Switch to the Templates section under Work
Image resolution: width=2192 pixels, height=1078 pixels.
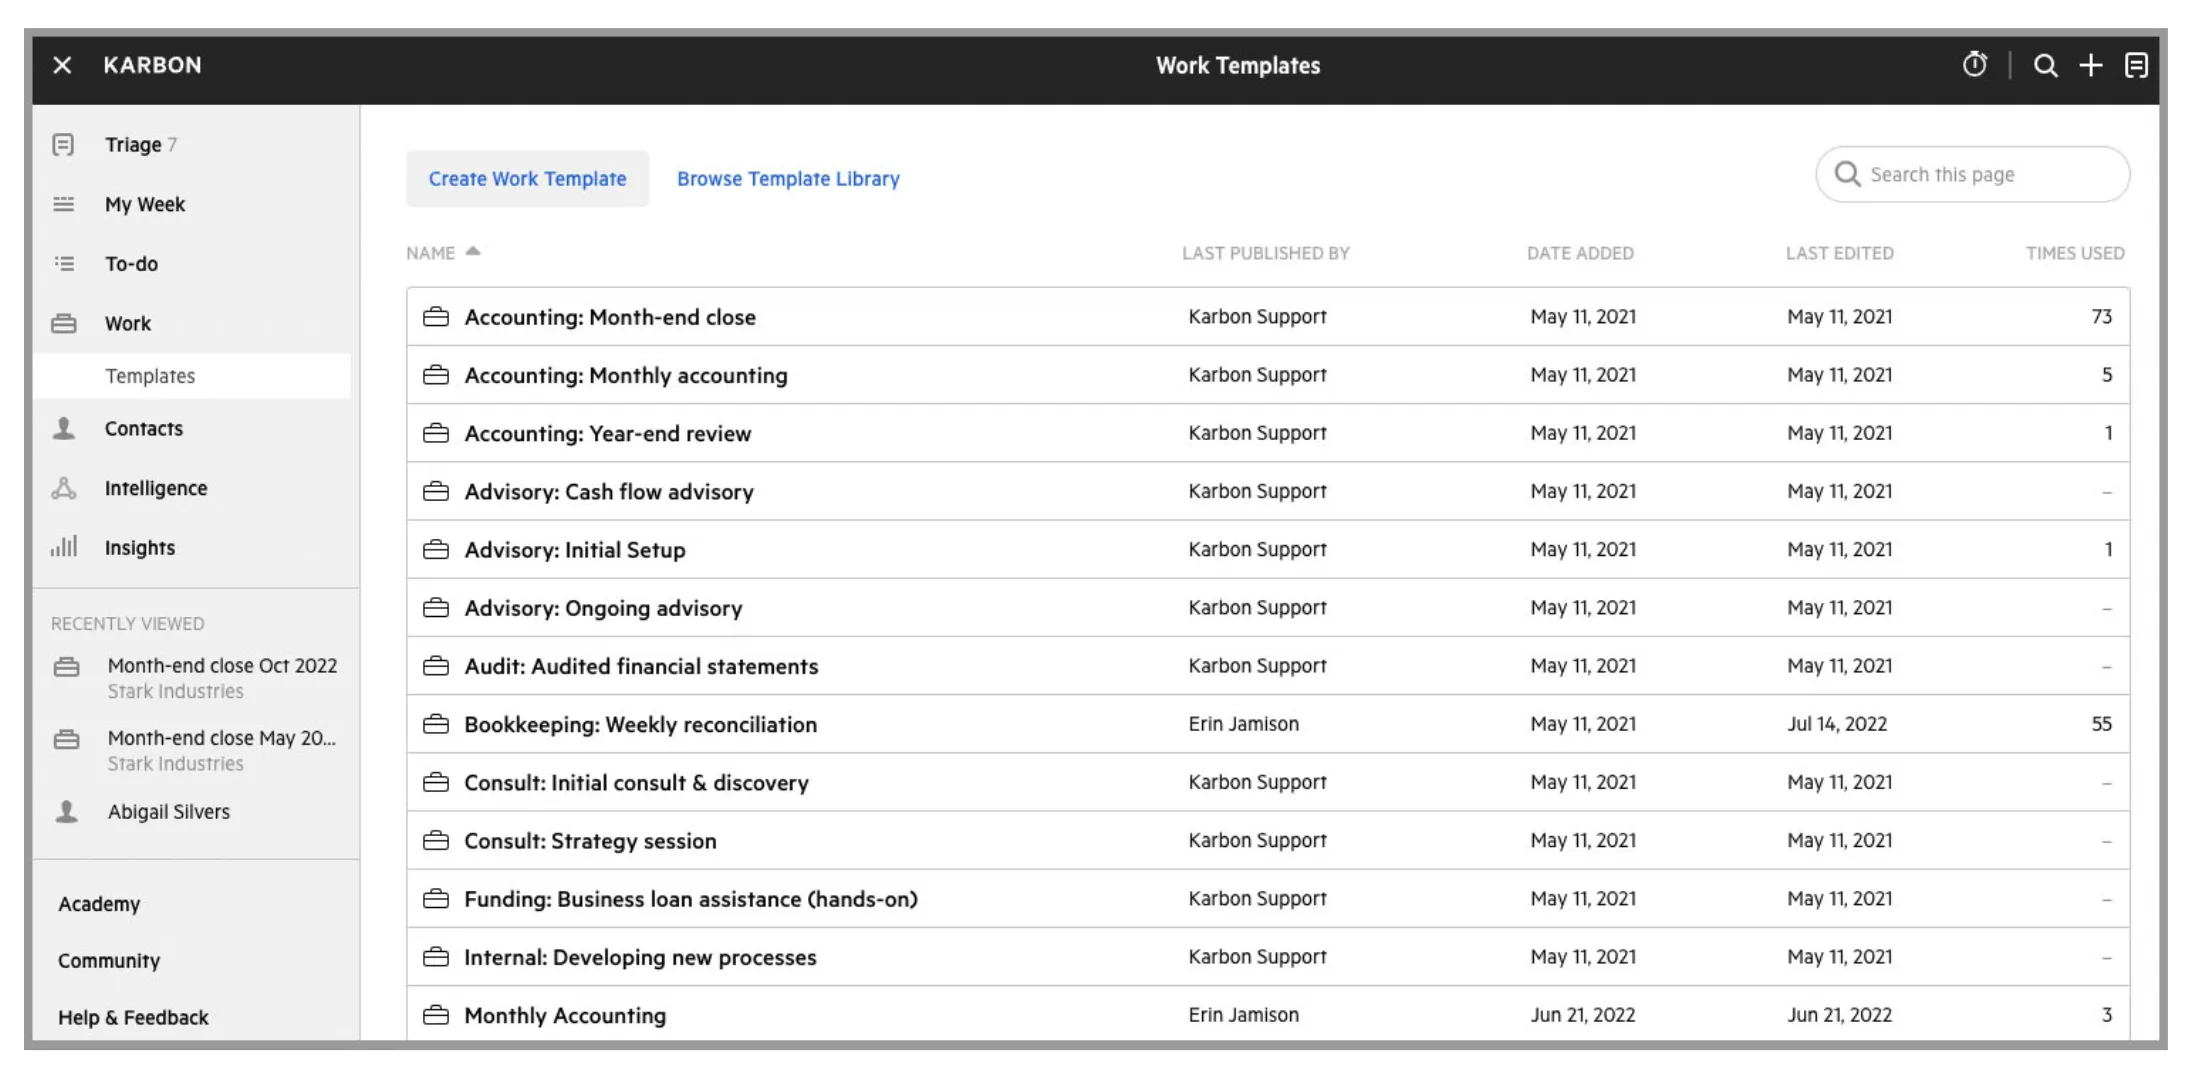[150, 376]
